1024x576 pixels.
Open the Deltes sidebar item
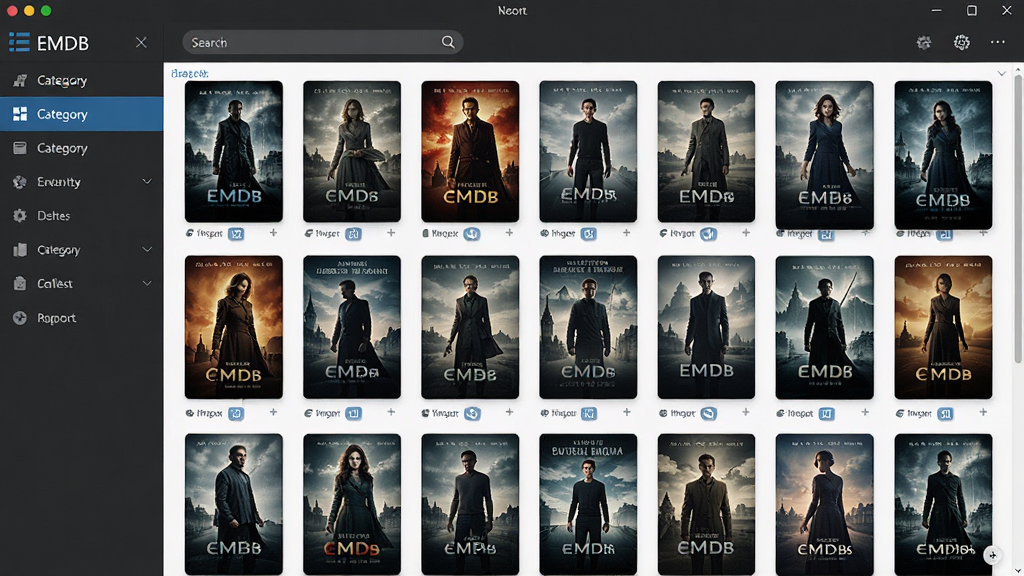(82, 216)
